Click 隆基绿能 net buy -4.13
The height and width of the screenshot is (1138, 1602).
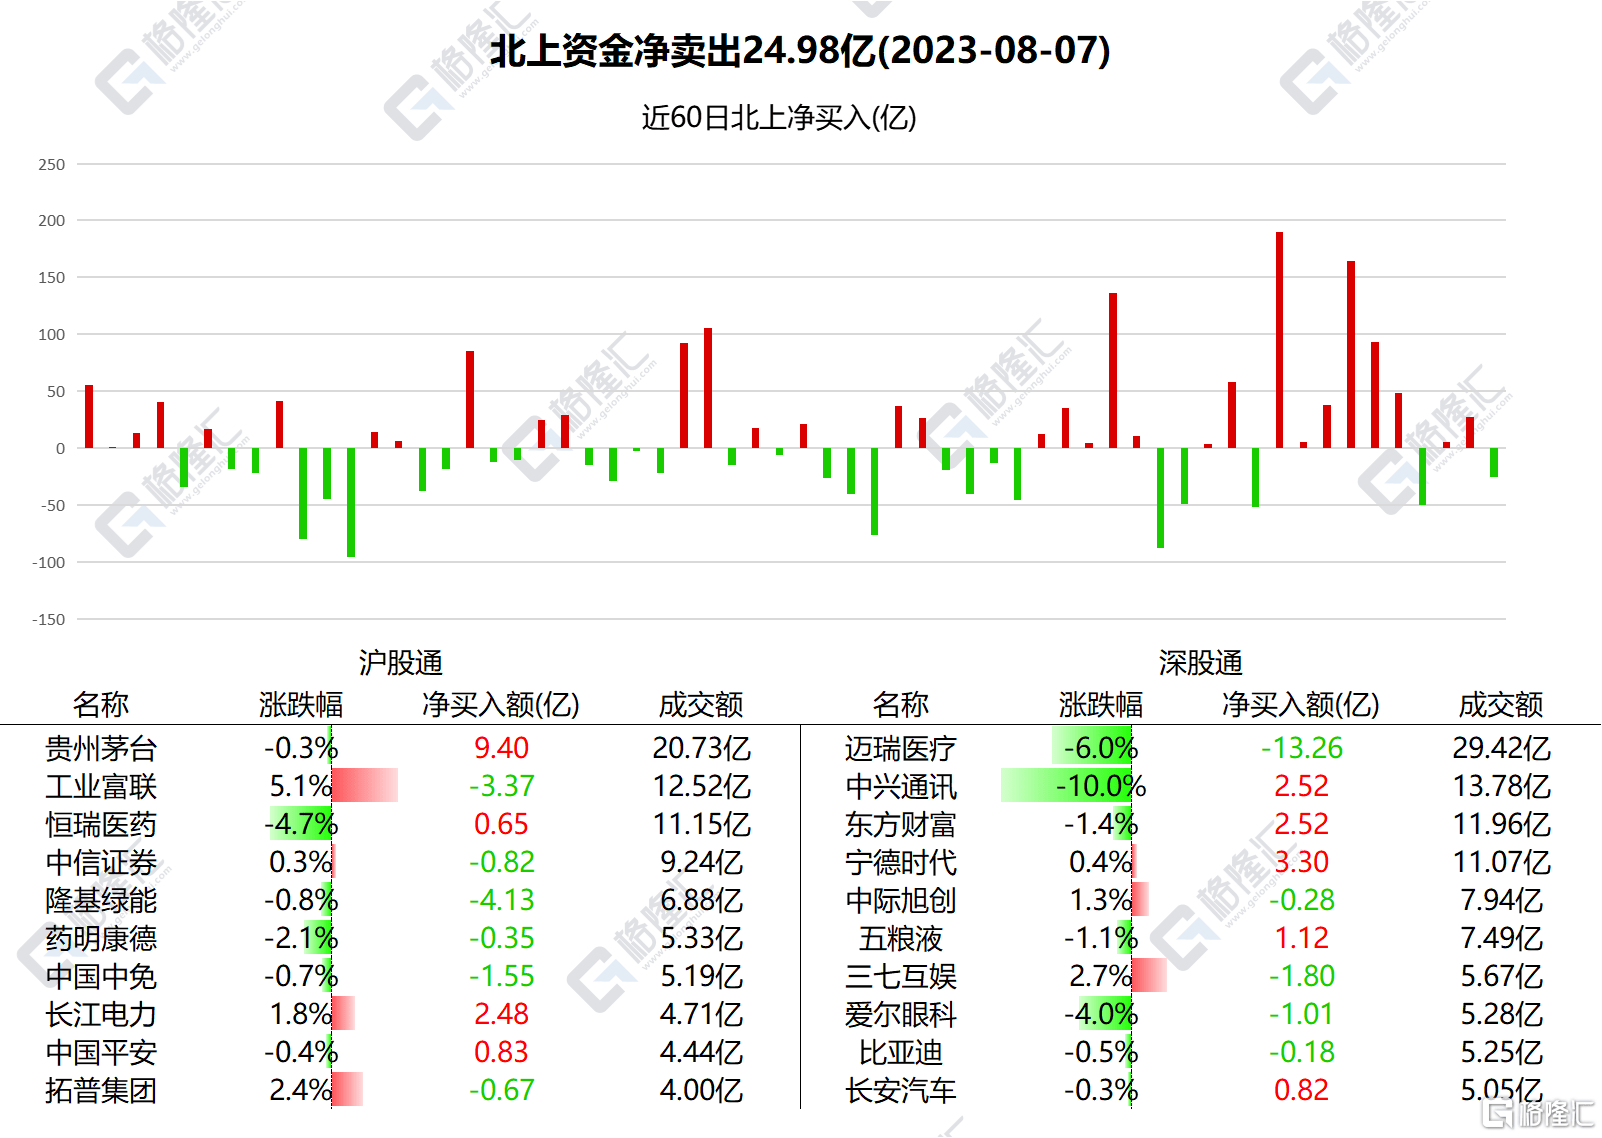[501, 900]
